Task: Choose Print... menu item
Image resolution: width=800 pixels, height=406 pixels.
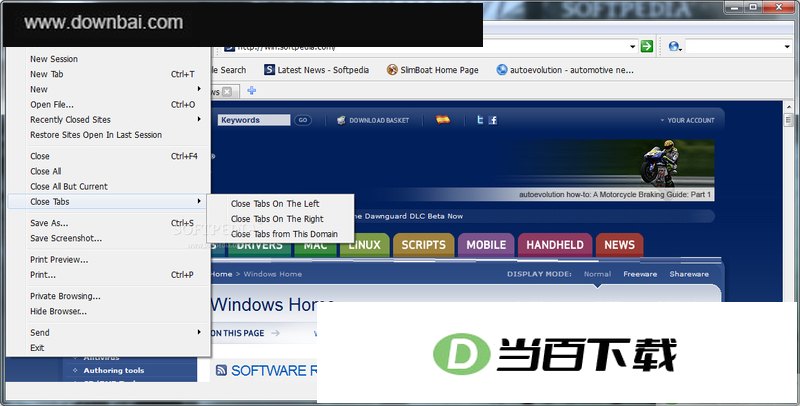Action: point(108,275)
